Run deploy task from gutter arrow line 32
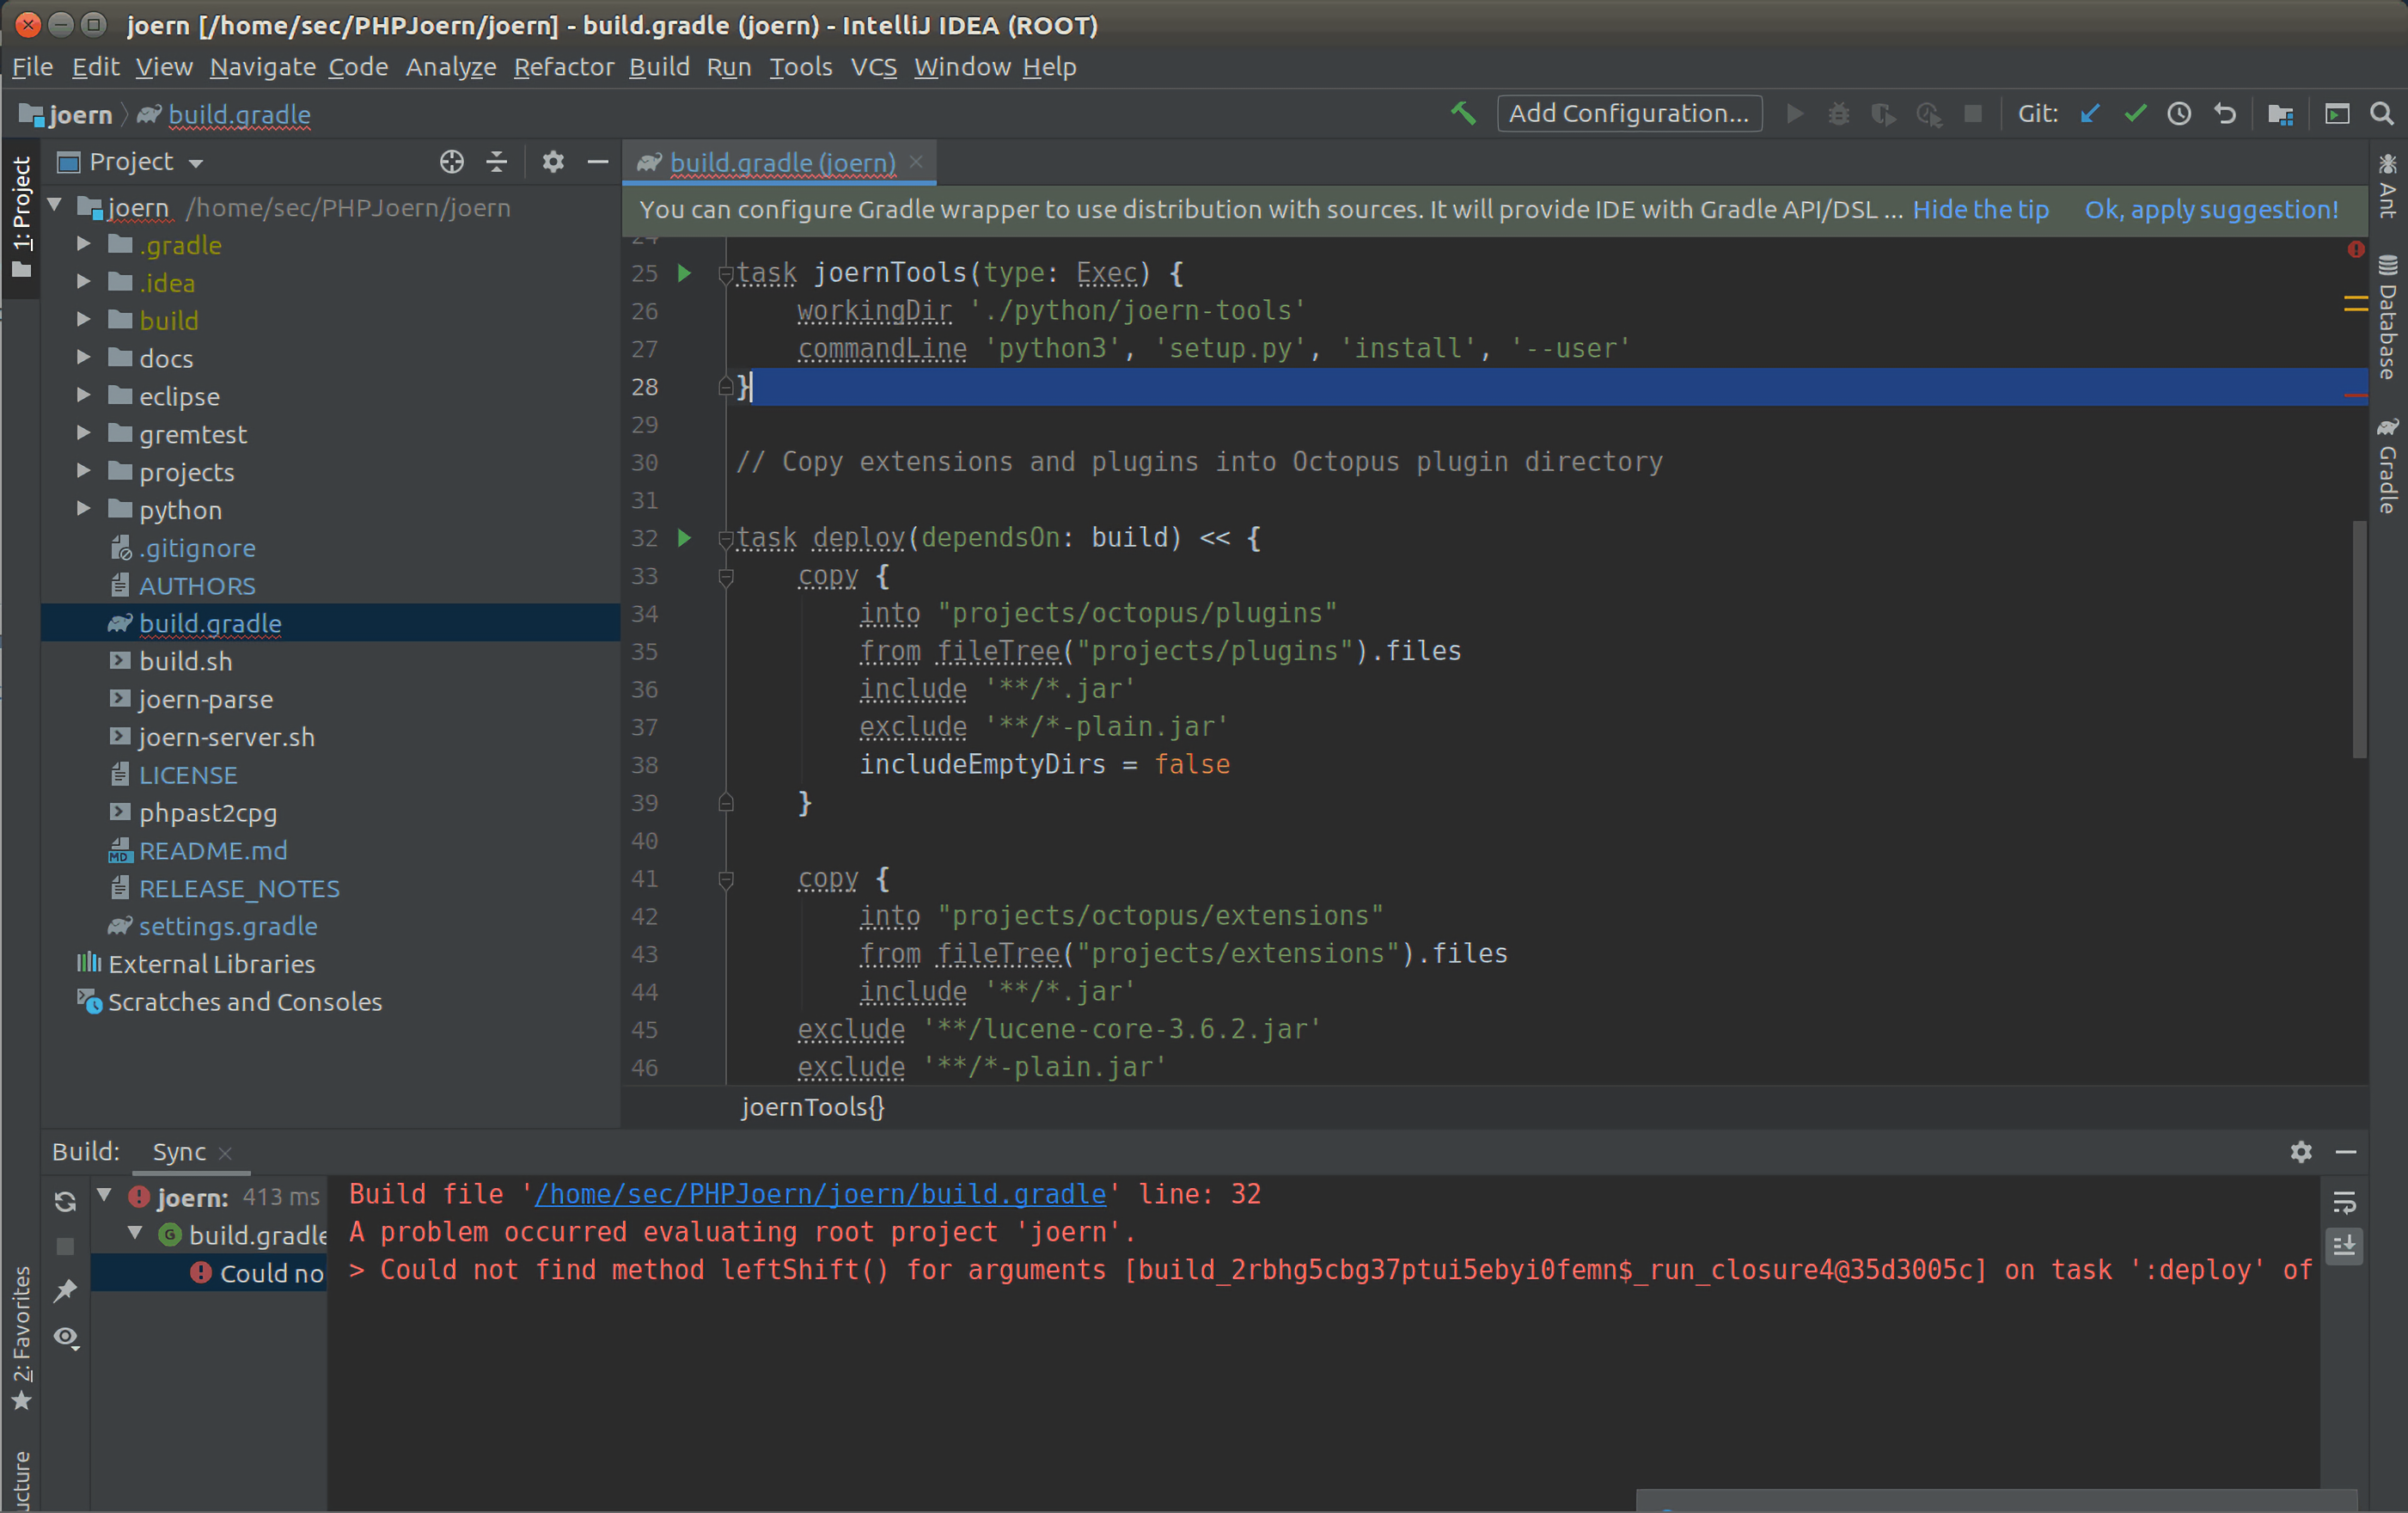 [x=685, y=538]
